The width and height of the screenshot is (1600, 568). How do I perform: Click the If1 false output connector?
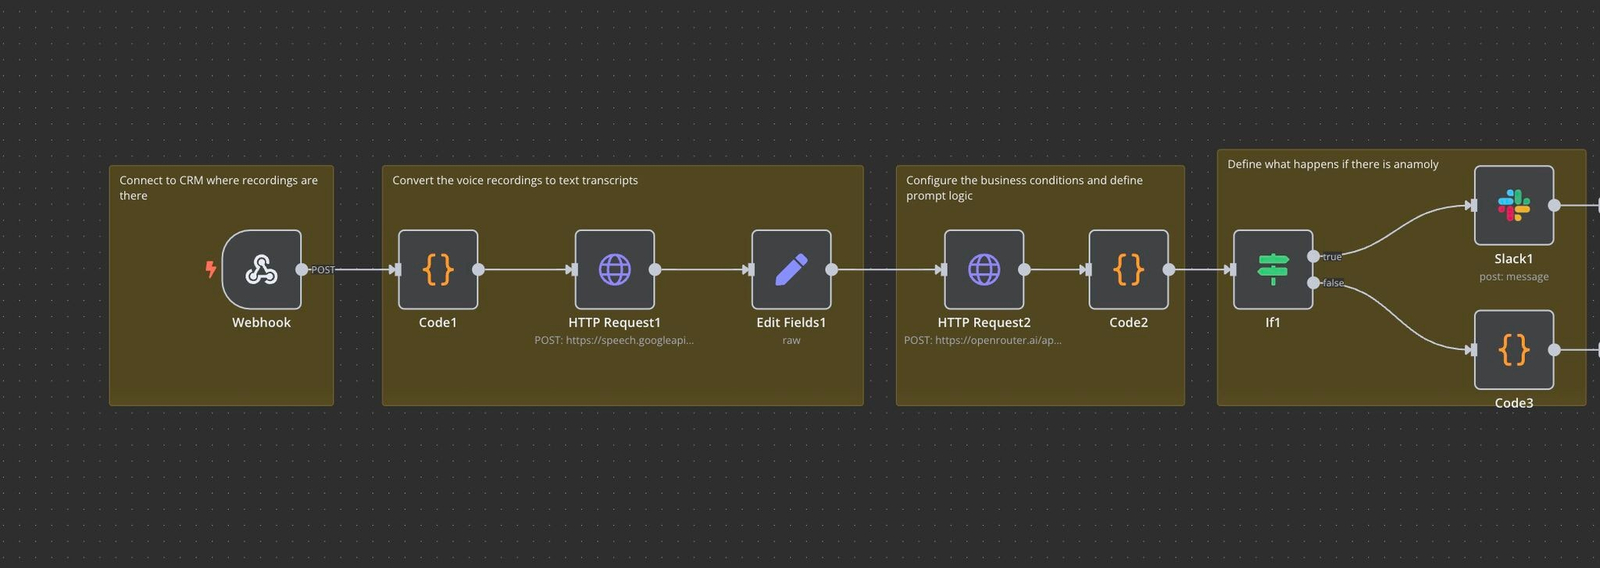coord(1313,283)
